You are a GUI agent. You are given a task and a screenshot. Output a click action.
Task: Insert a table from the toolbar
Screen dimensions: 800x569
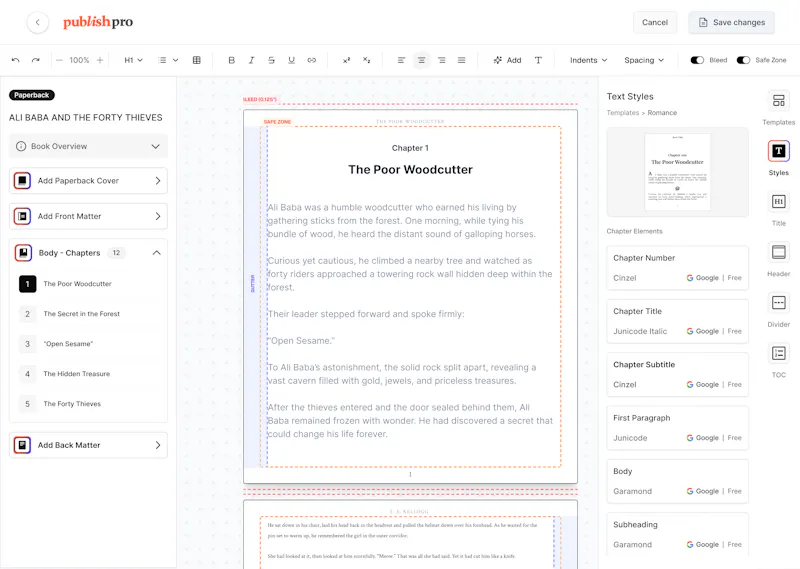point(196,60)
